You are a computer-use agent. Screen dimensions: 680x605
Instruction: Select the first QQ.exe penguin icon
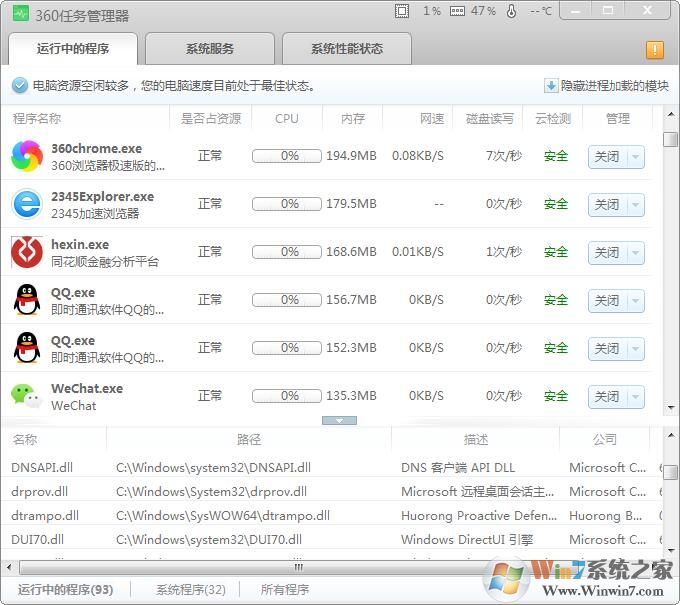(26, 300)
